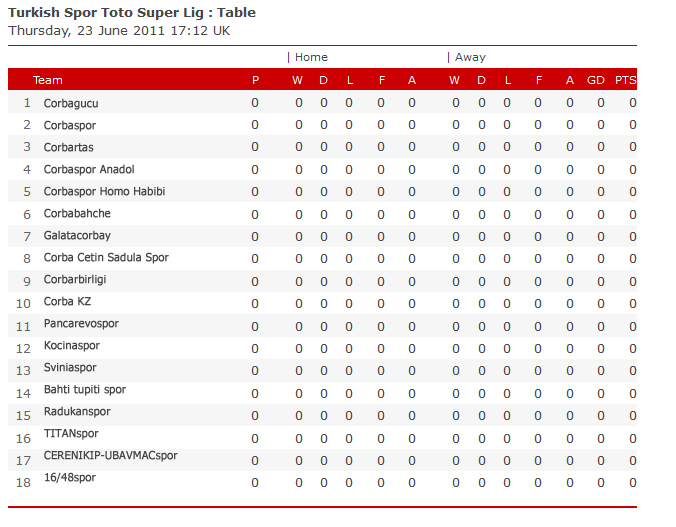Click the Corbagucu team name
676x527 pixels.
[x=71, y=102]
